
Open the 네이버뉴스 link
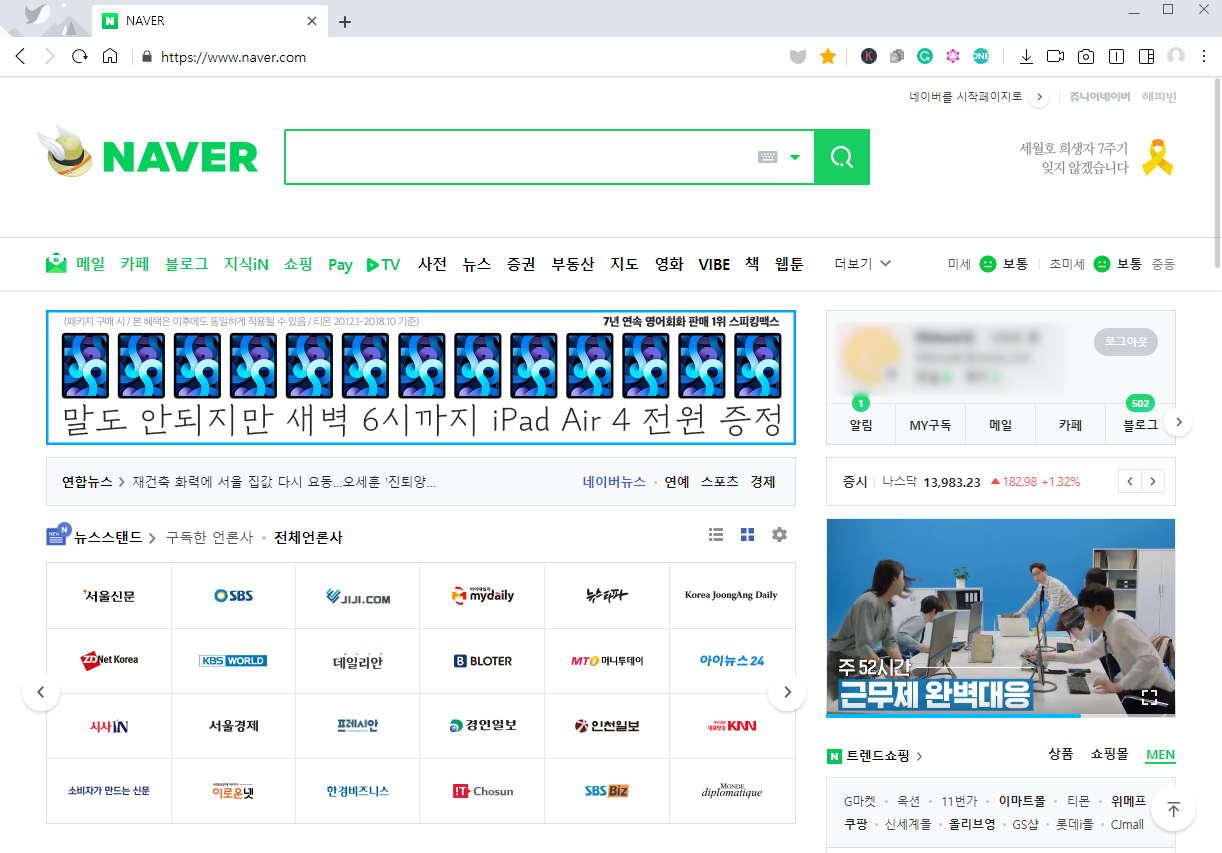(x=614, y=482)
